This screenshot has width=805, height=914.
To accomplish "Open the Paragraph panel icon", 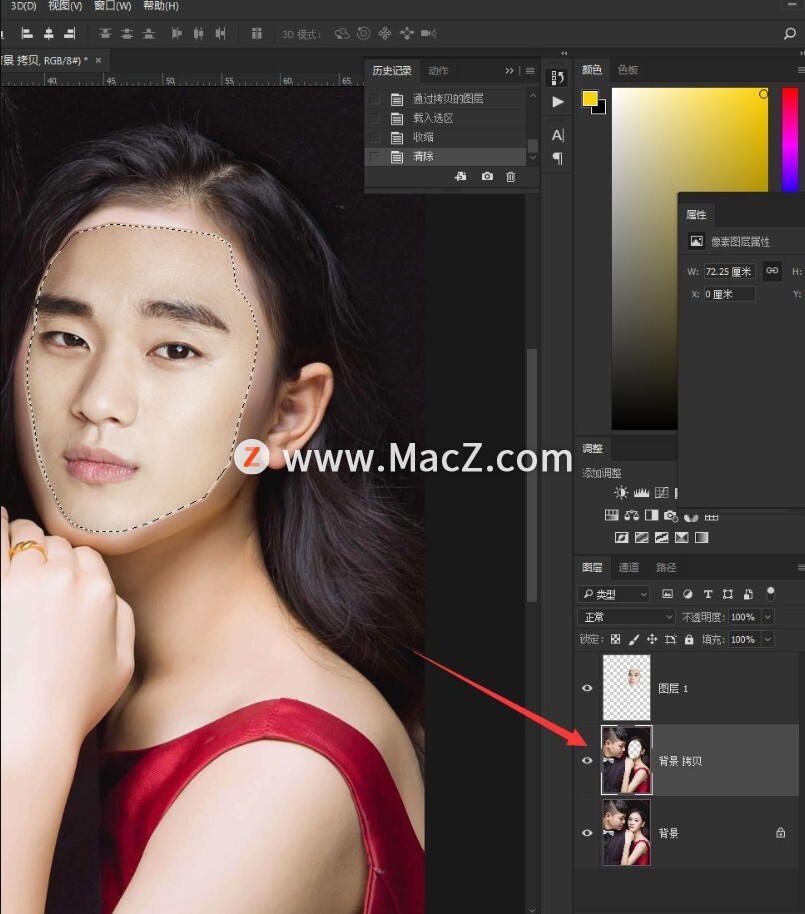I will click(x=558, y=158).
